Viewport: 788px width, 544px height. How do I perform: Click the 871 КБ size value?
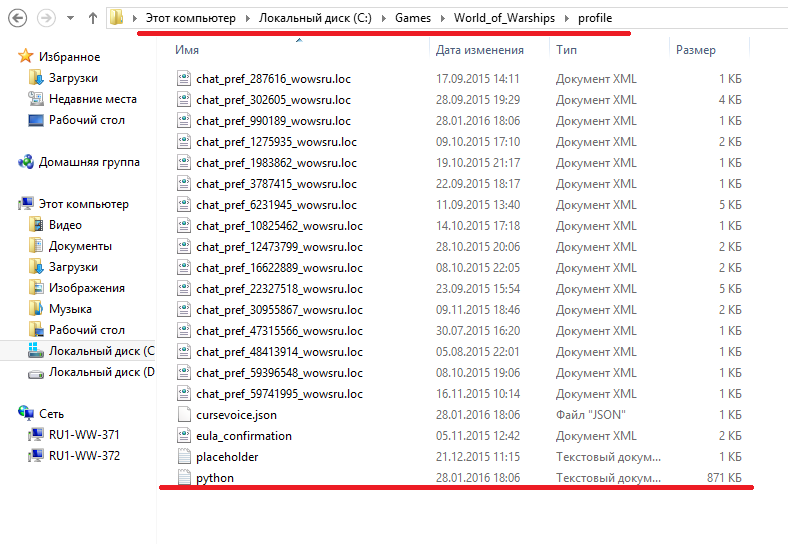[724, 478]
